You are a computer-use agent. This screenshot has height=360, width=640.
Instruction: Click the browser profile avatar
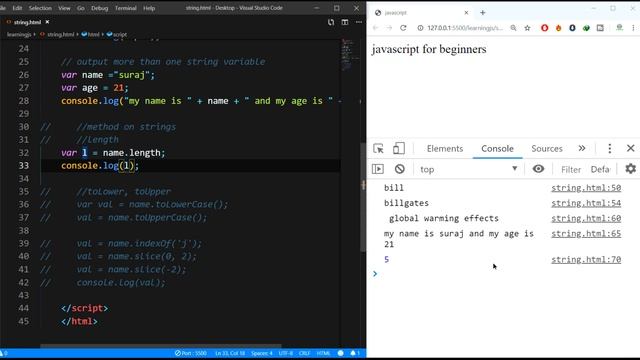(620, 27)
